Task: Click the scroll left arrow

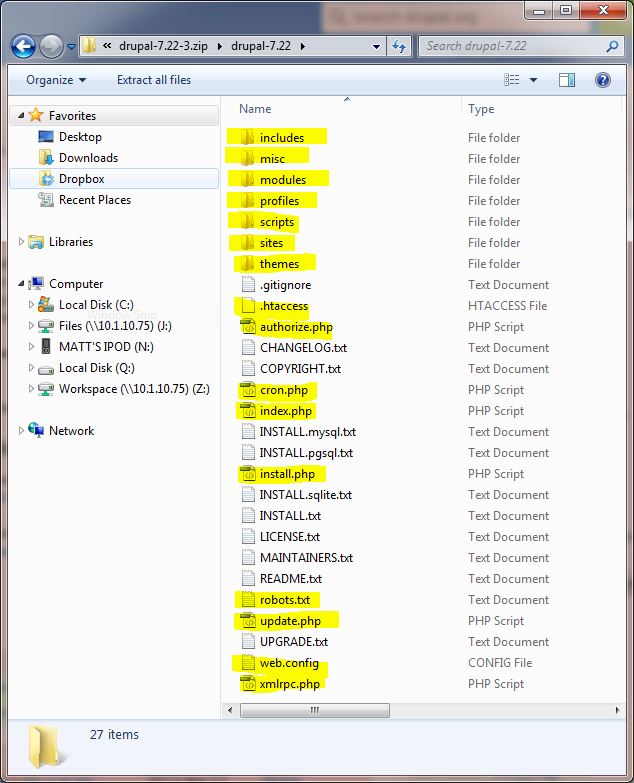Action: pyautogui.click(x=230, y=710)
